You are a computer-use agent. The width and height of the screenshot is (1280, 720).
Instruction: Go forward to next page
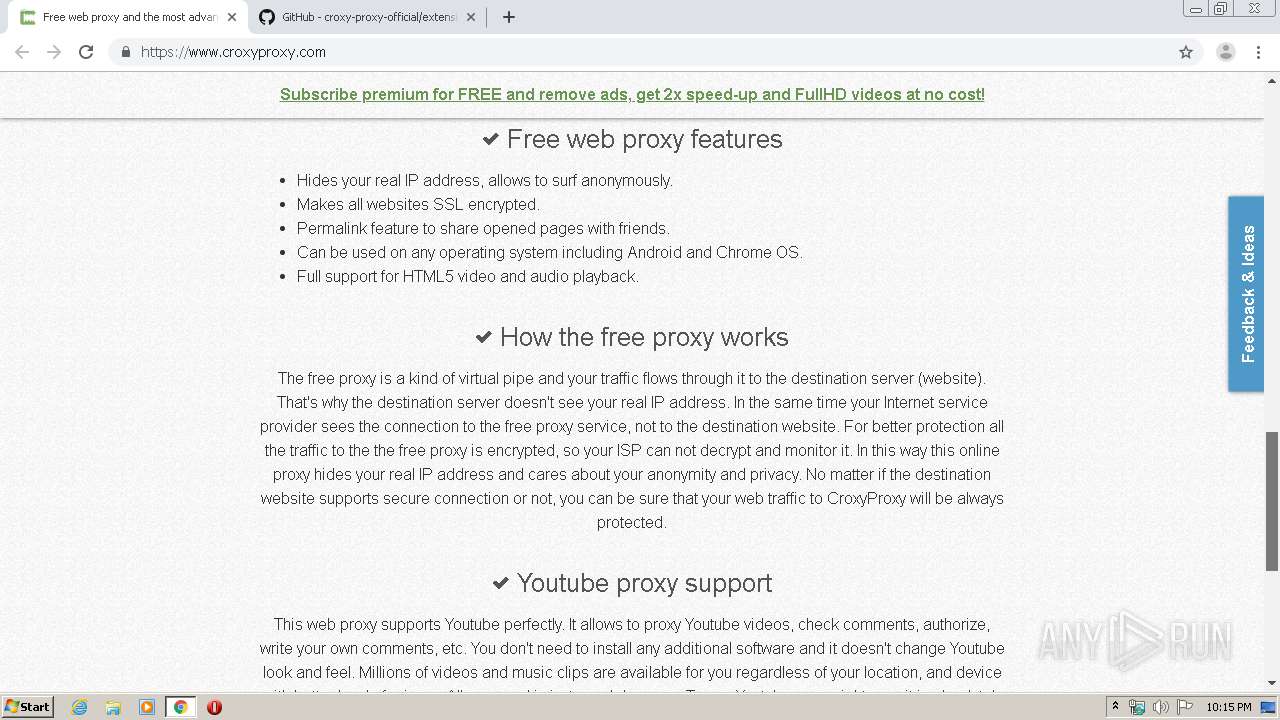tap(54, 52)
